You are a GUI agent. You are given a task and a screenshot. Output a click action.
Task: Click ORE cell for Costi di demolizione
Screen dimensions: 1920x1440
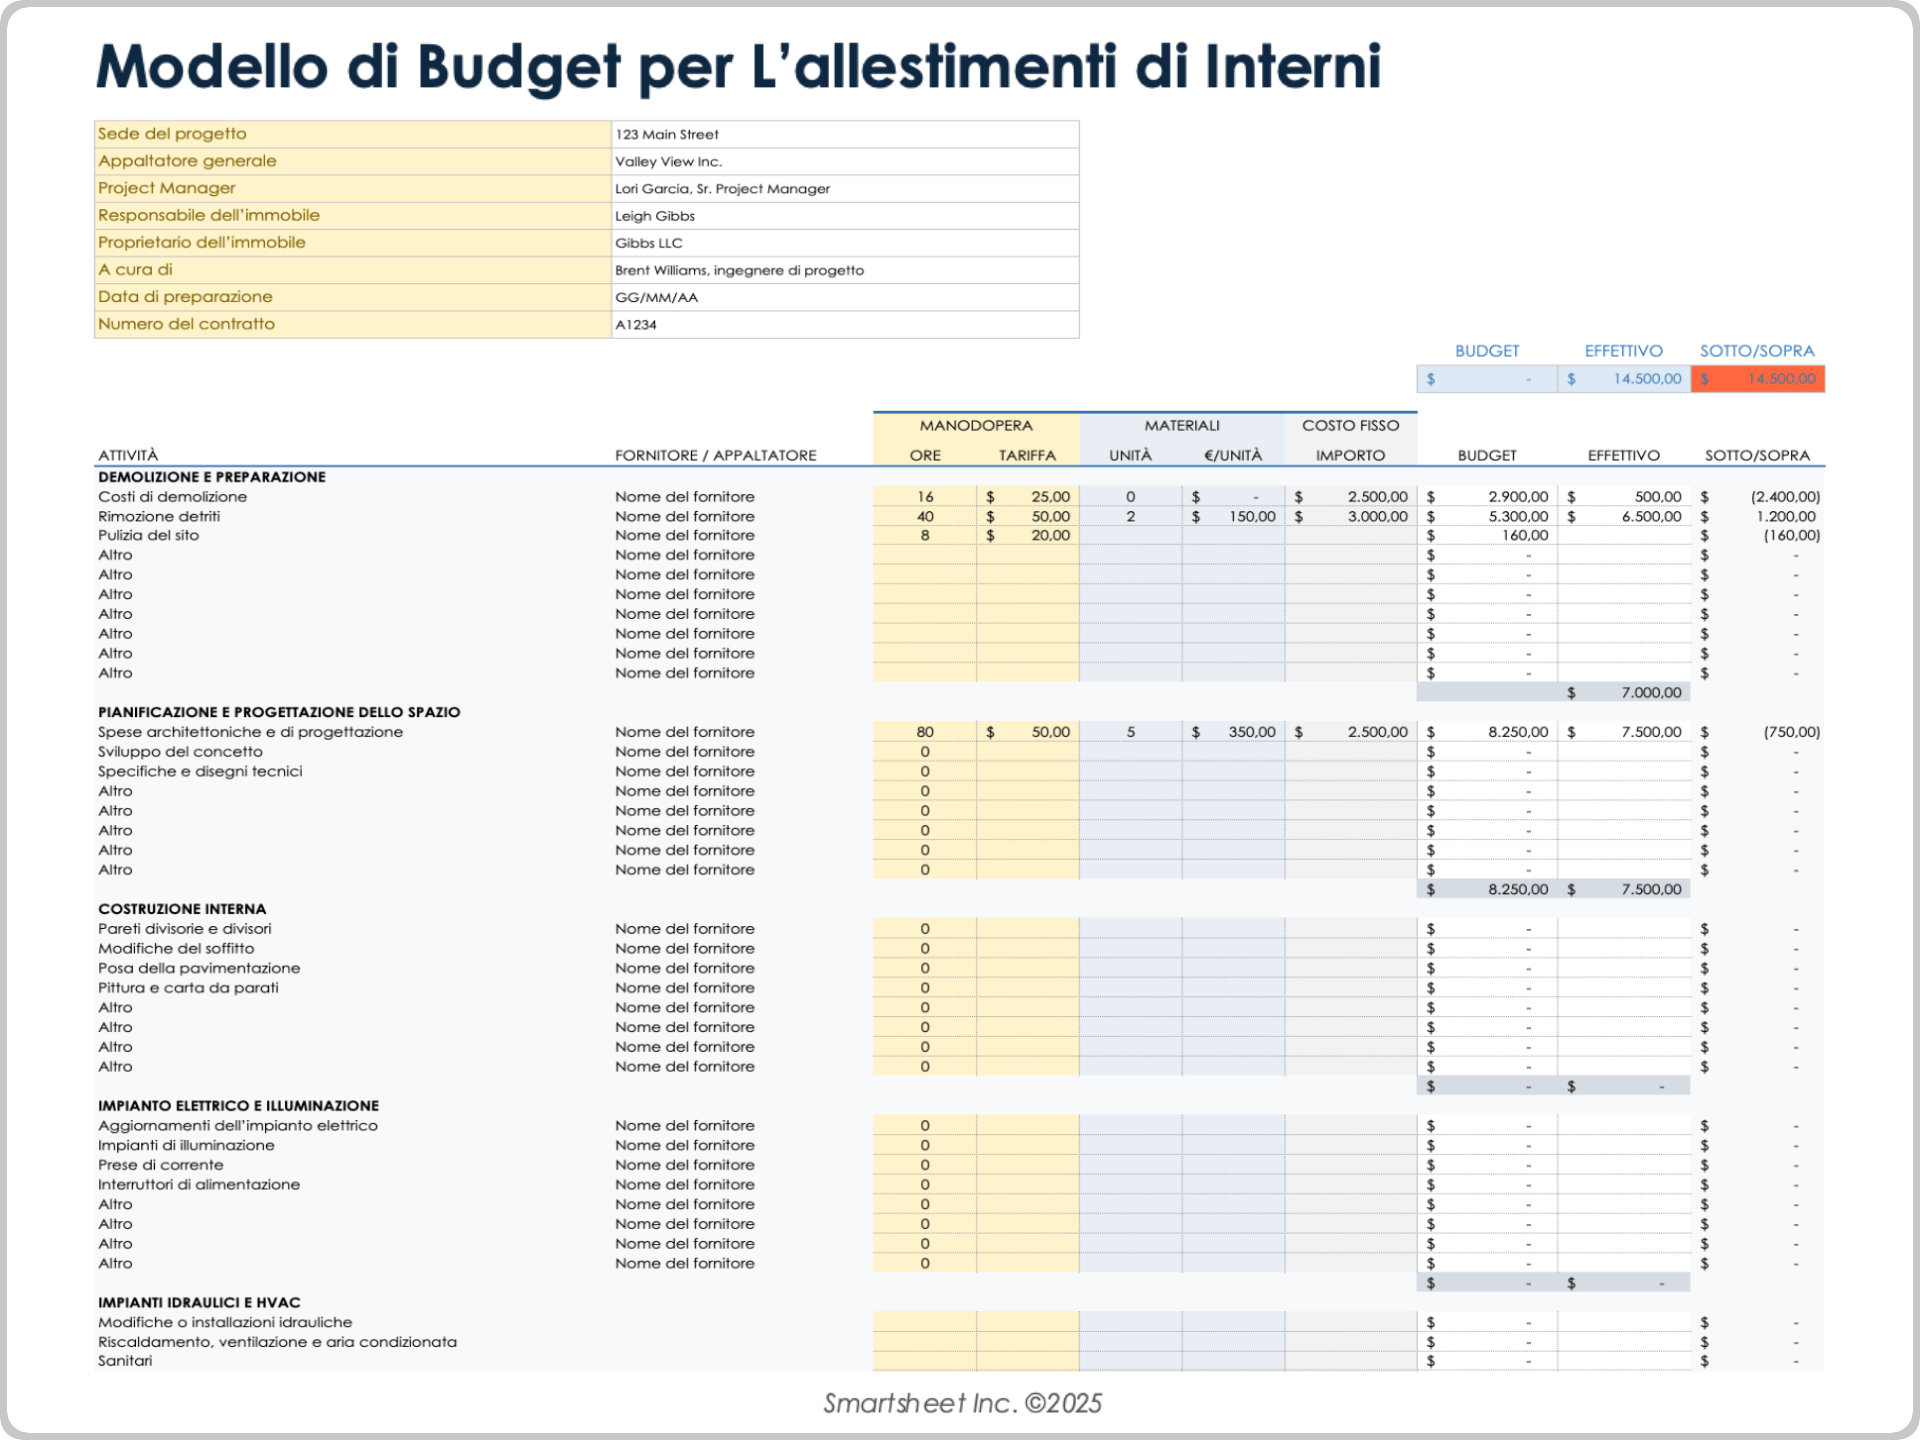click(x=925, y=497)
